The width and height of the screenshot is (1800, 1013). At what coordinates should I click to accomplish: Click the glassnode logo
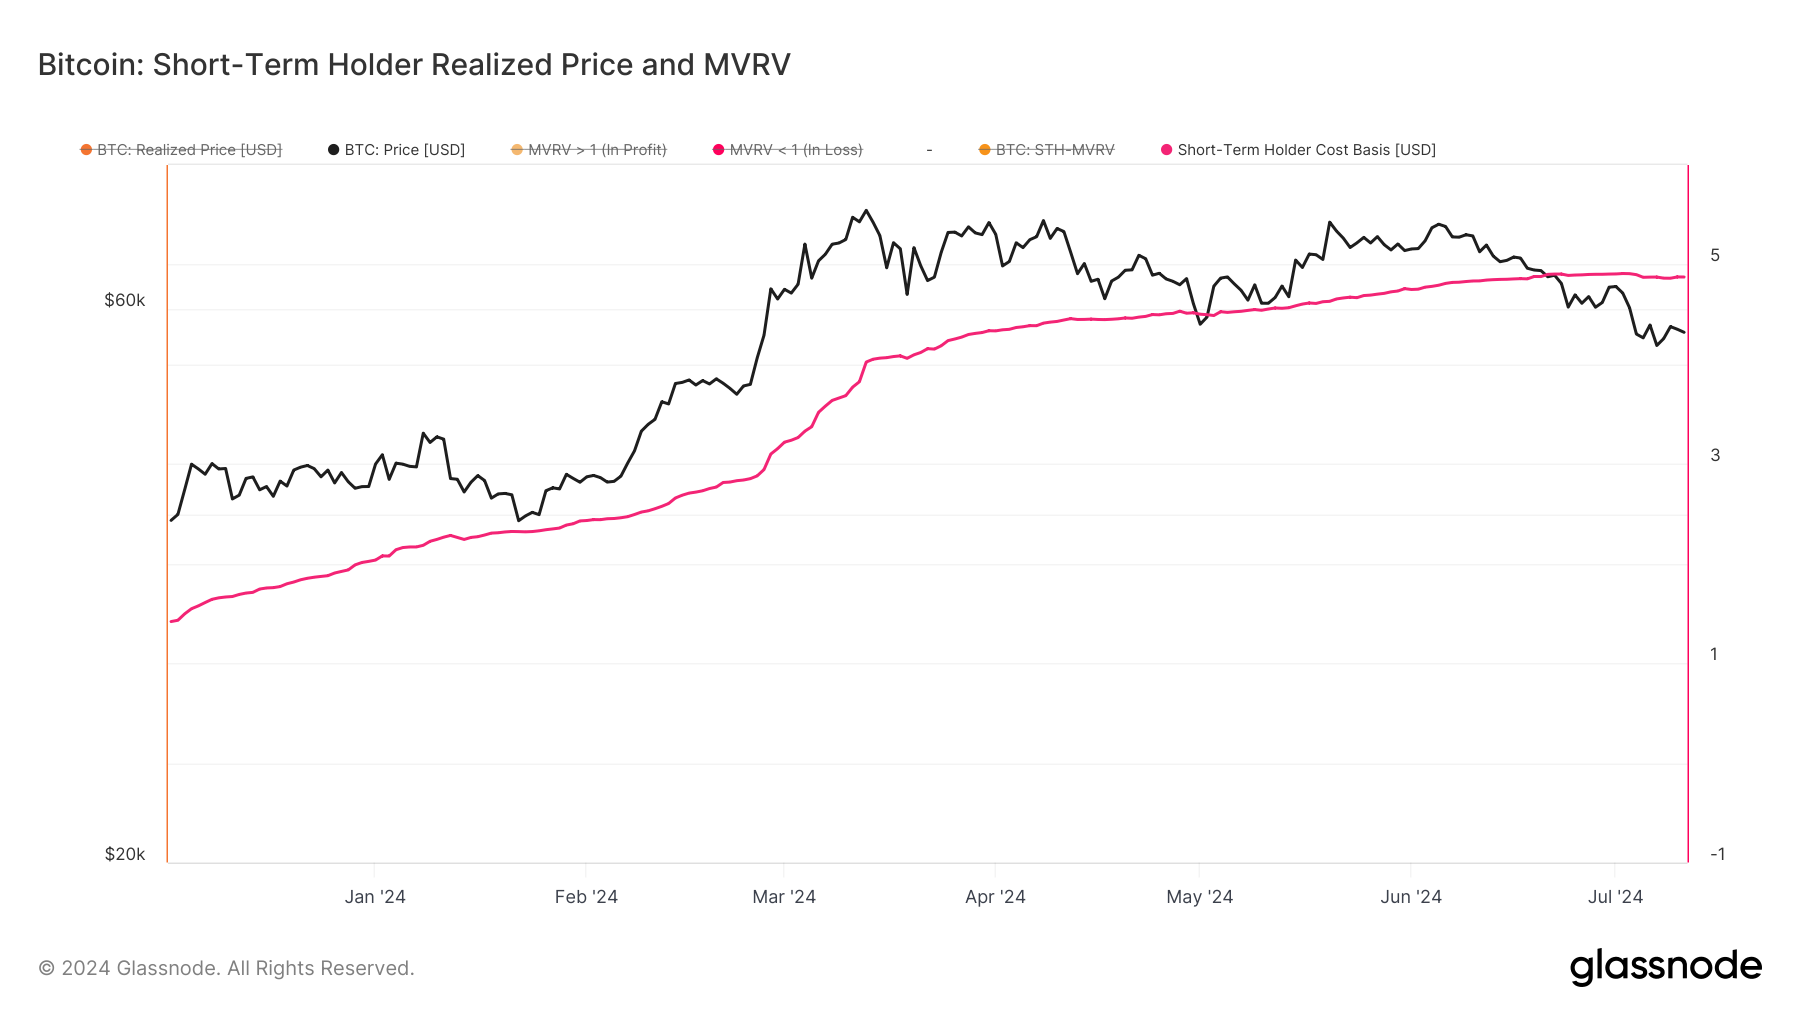click(x=1666, y=967)
